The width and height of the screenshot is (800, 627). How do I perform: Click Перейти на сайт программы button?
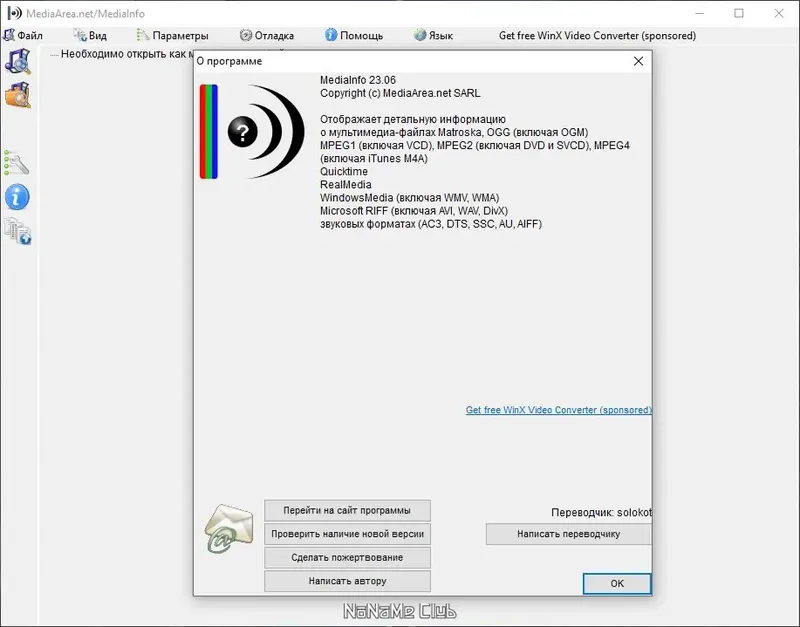(x=347, y=510)
